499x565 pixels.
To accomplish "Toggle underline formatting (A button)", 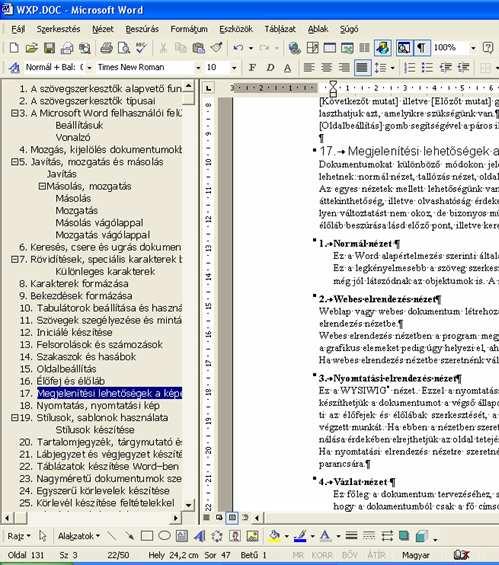I will point(288,67).
